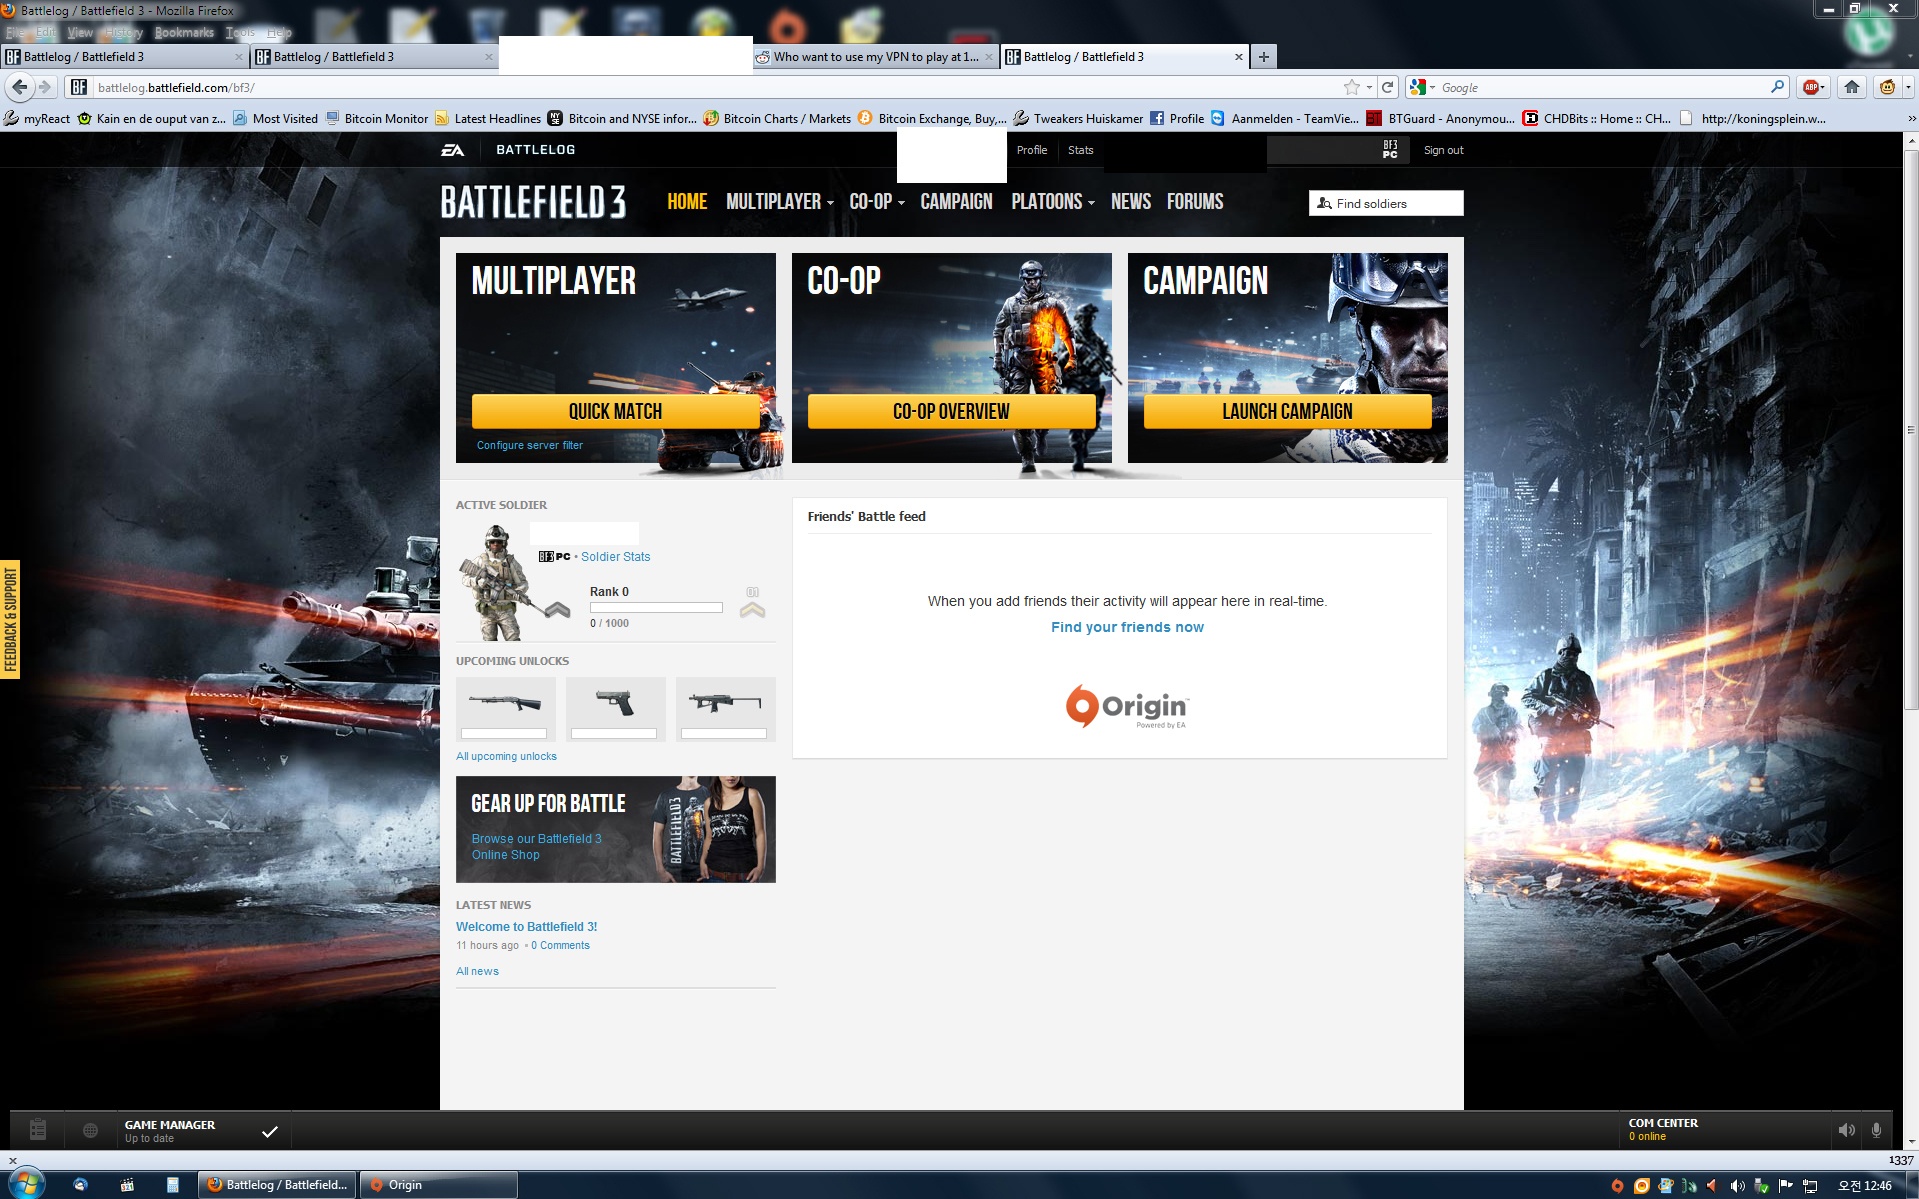Open a new browser tab

coord(1264,57)
